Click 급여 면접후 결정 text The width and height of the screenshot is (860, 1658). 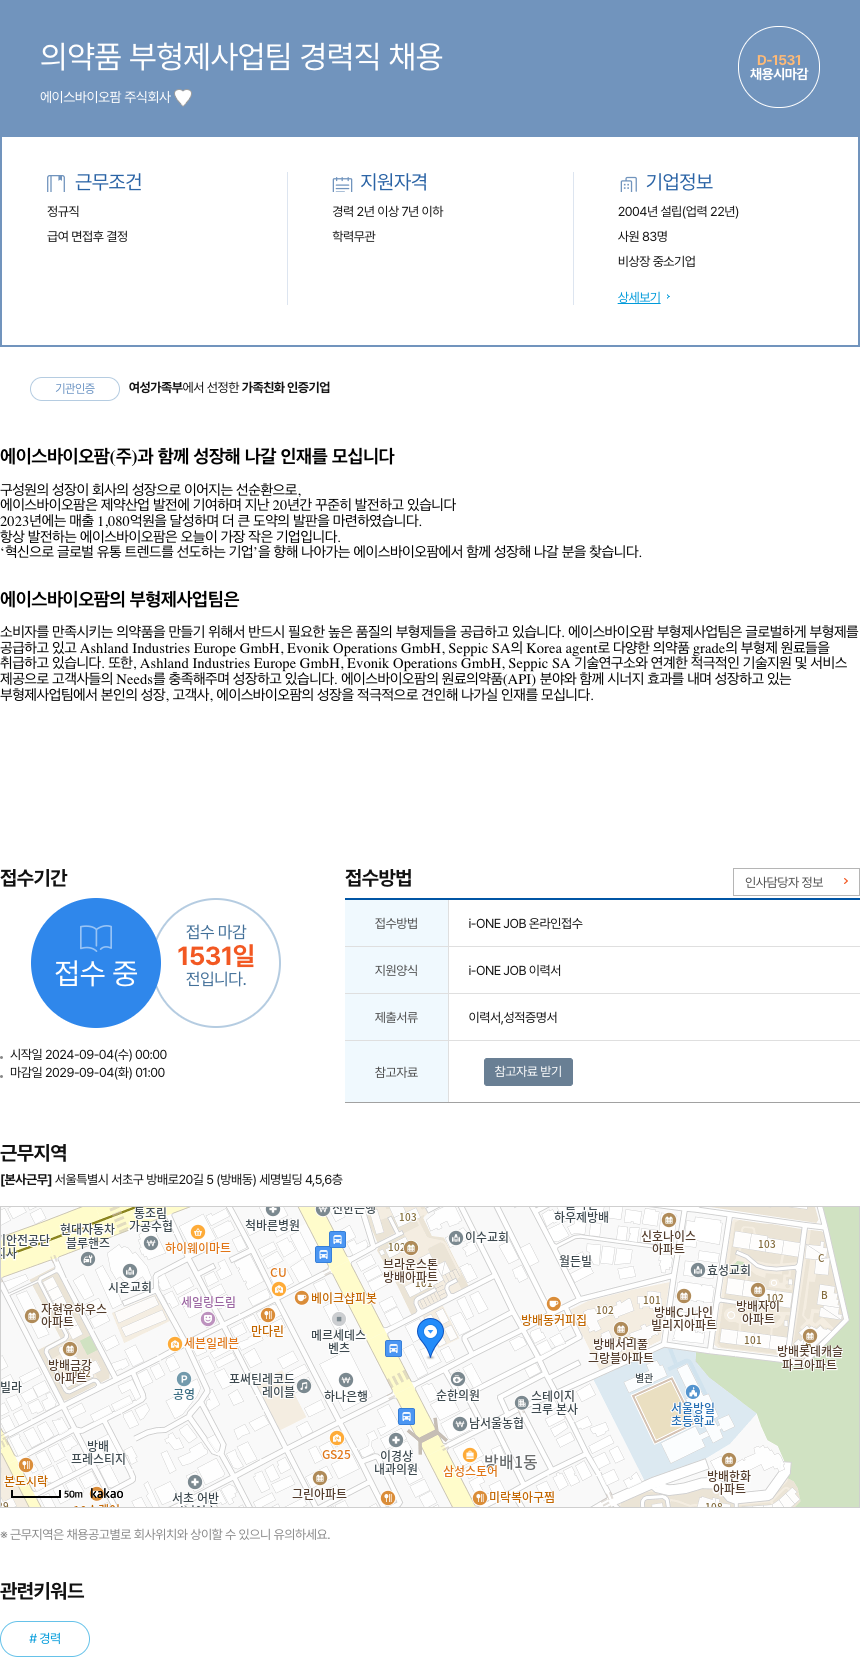(x=87, y=237)
